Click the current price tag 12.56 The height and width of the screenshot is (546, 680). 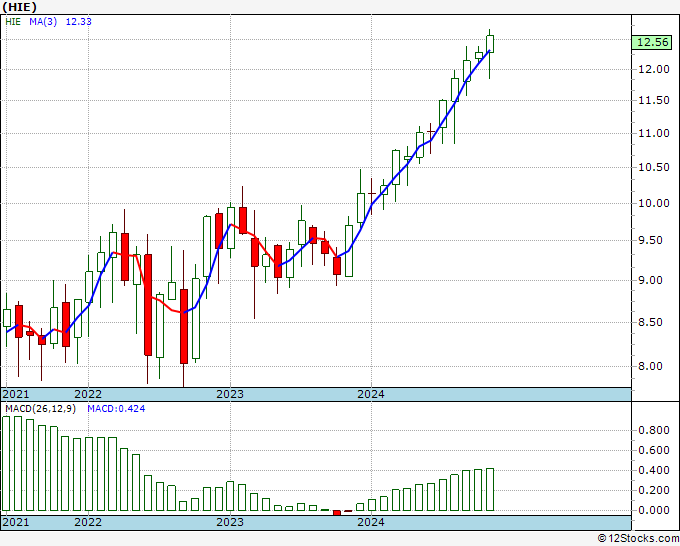pos(652,42)
